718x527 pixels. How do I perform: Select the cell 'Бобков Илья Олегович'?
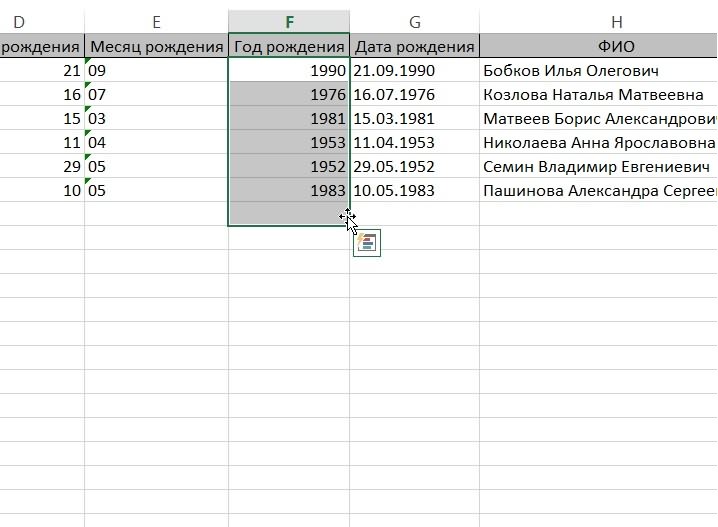(598, 70)
